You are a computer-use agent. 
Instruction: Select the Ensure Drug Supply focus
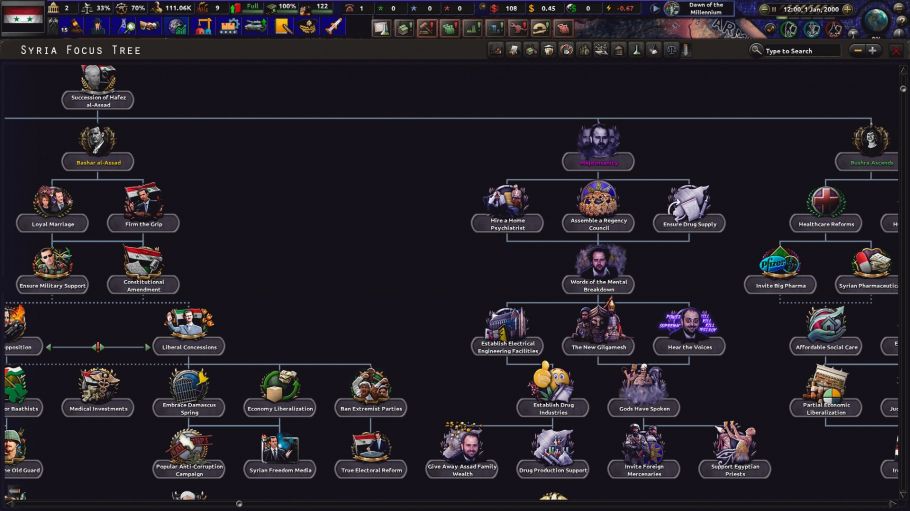pos(689,224)
